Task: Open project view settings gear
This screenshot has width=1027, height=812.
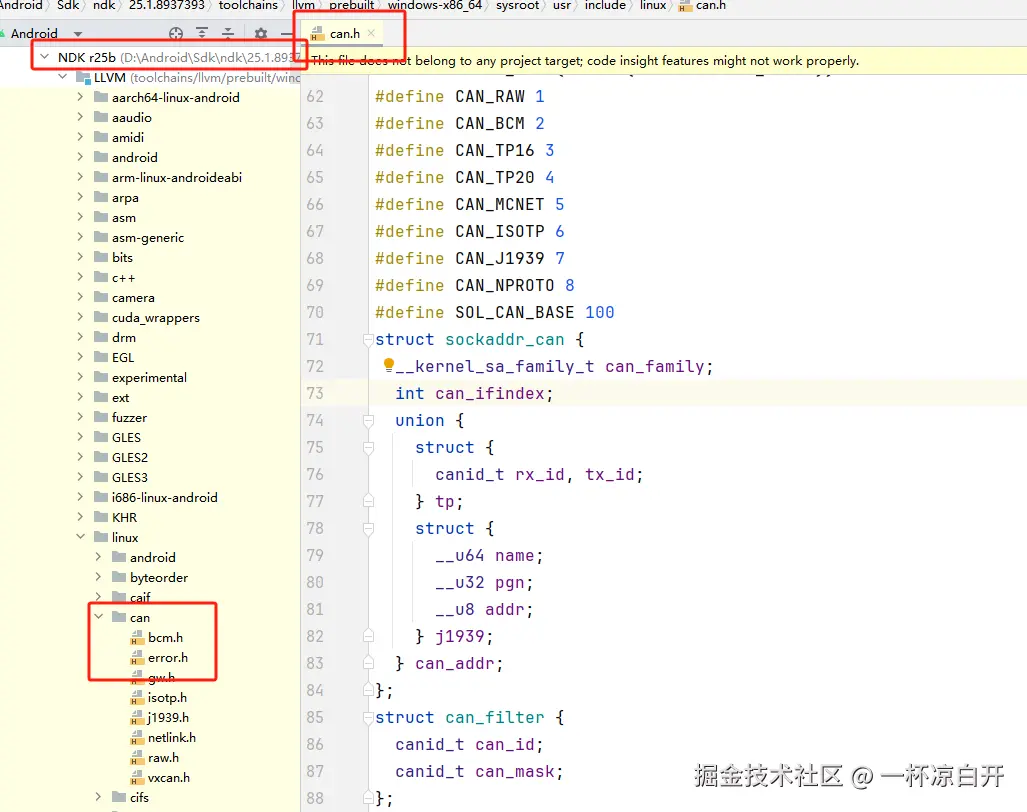Action: pyautogui.click(x=261, y=33)
